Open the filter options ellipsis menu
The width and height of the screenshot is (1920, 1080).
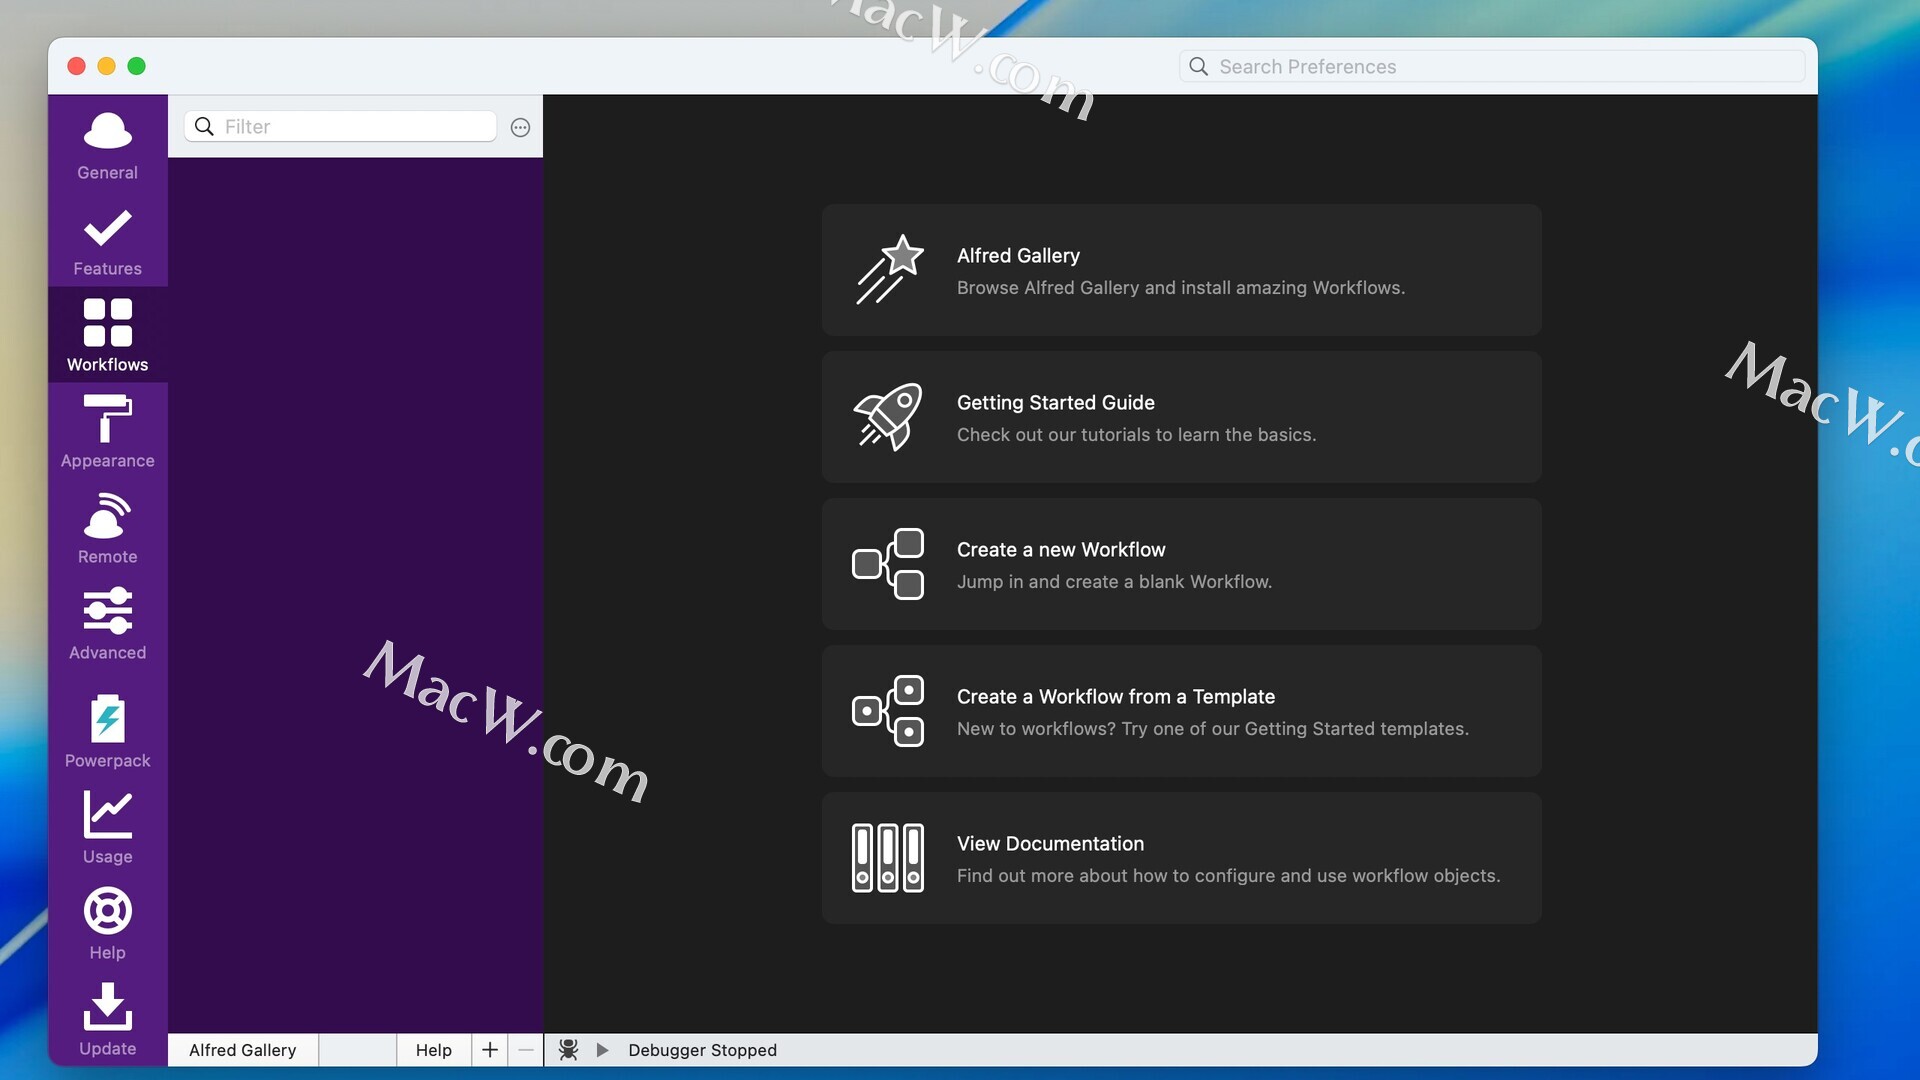(x=520, y=127)
